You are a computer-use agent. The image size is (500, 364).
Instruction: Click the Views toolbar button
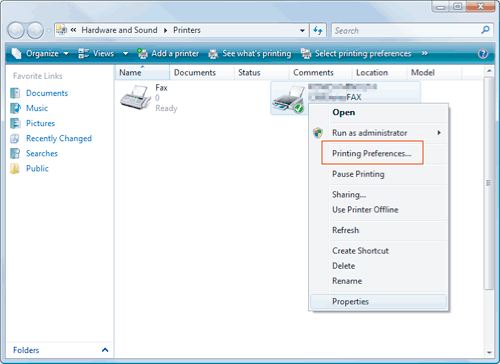point(96,53)
